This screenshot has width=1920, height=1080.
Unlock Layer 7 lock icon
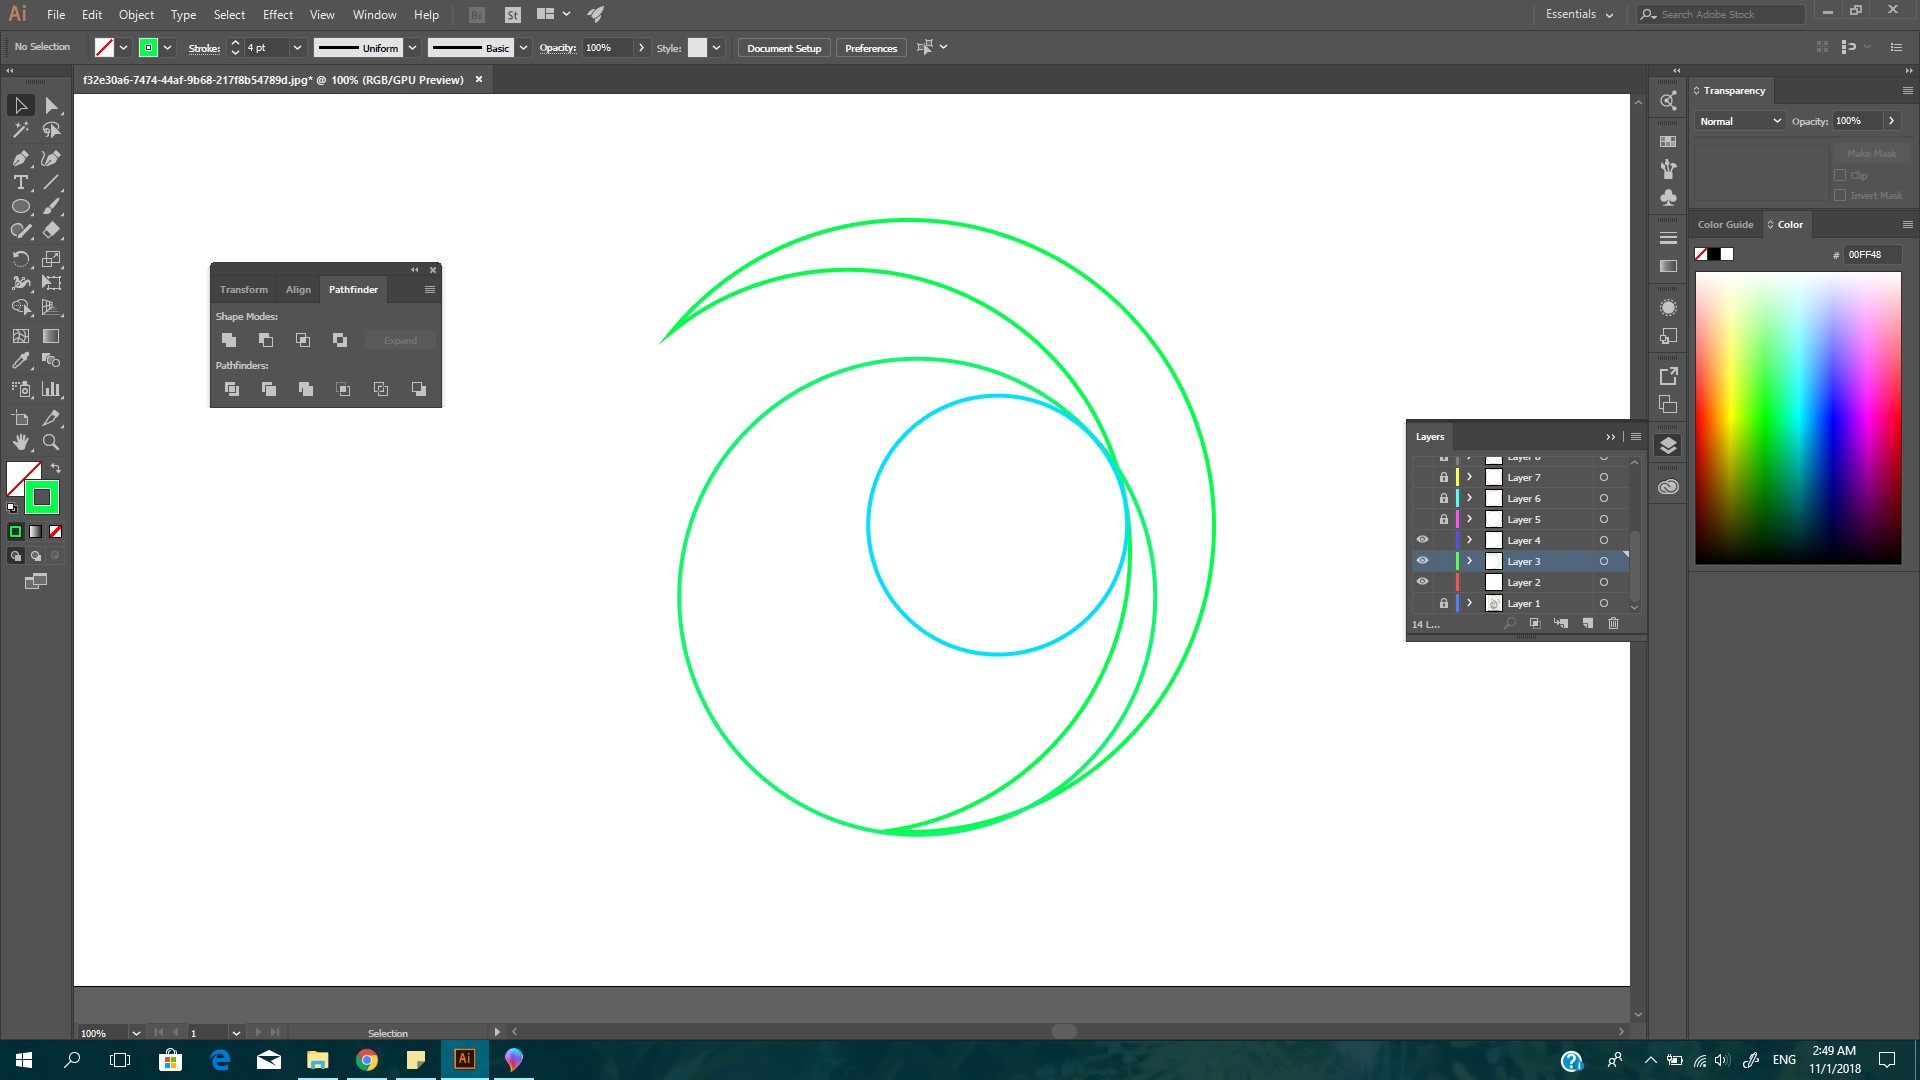1443,477
